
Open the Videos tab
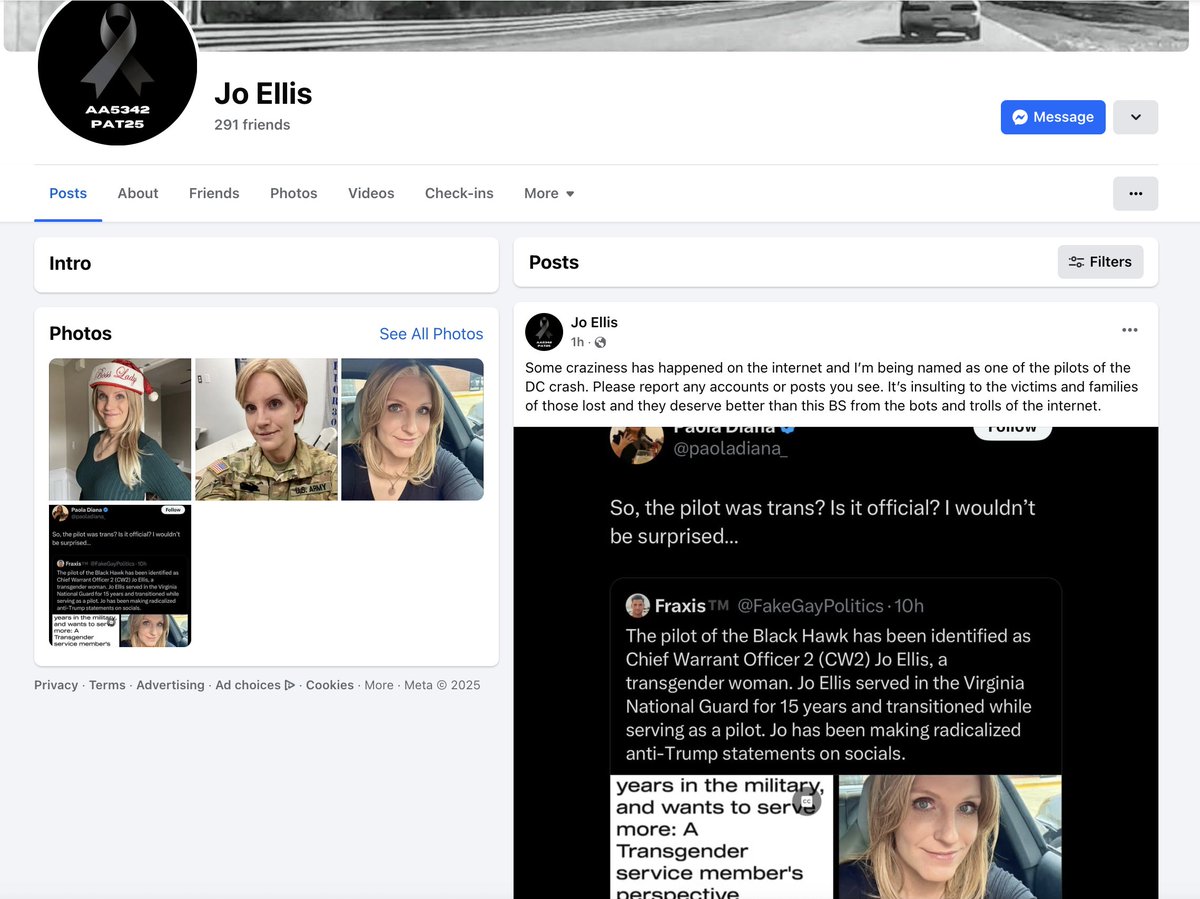[371, 193]
